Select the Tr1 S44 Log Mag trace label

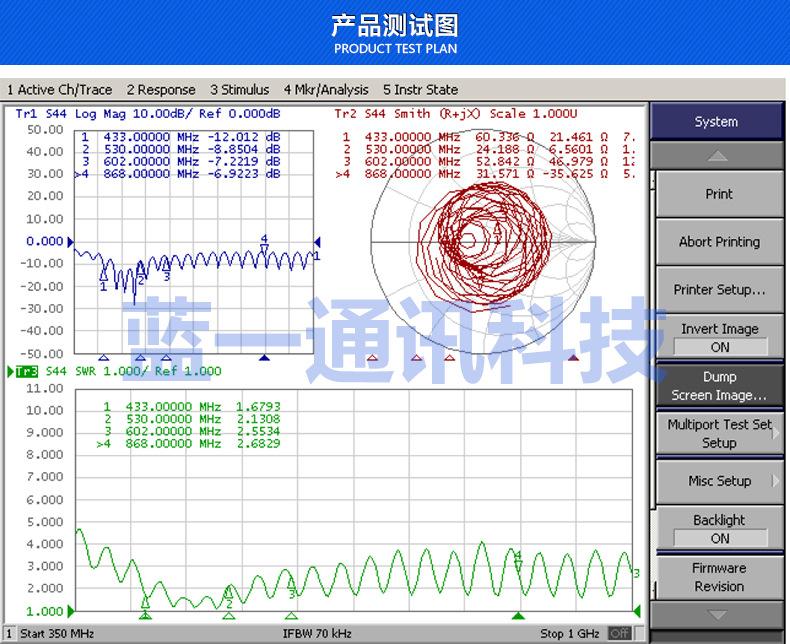[148, 114]
